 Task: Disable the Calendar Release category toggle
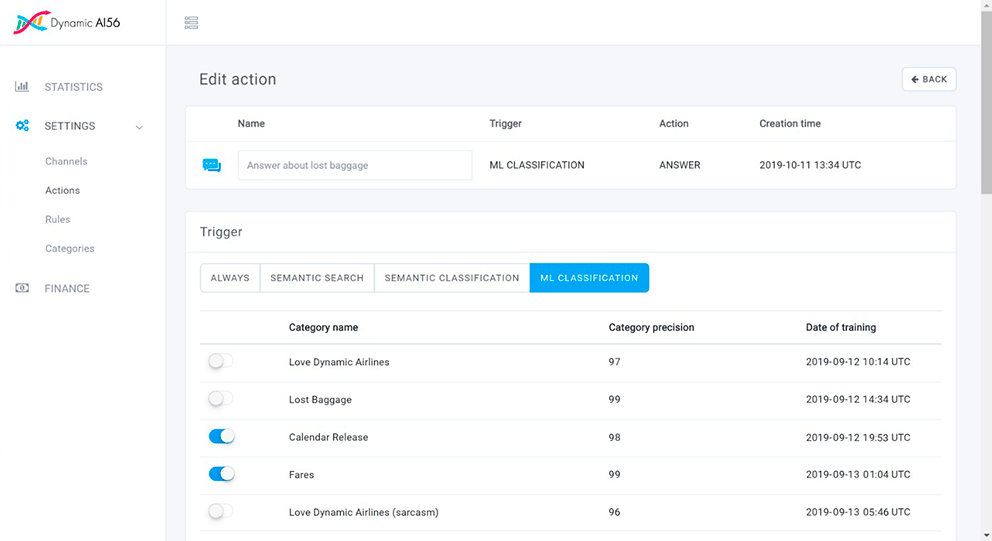(x=221, y=436)
